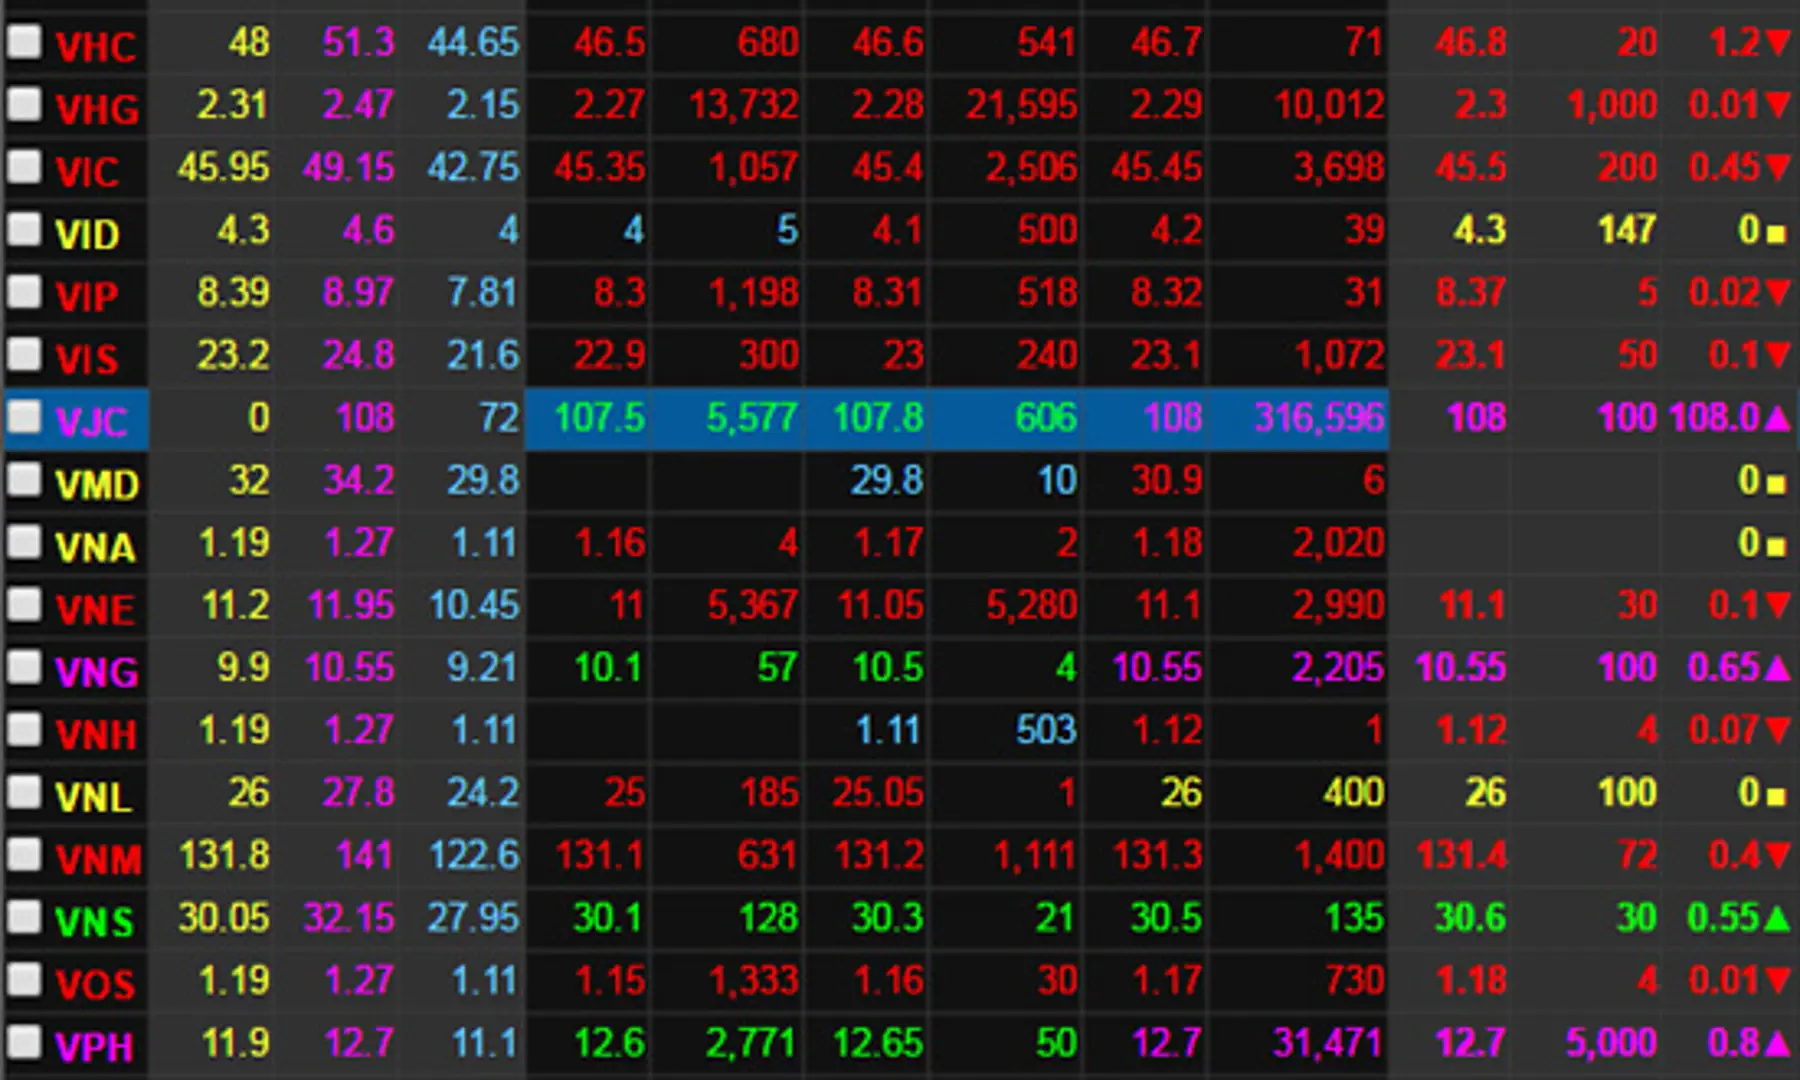Click the 1,072 volume in VIS row

click(1340, 354)
